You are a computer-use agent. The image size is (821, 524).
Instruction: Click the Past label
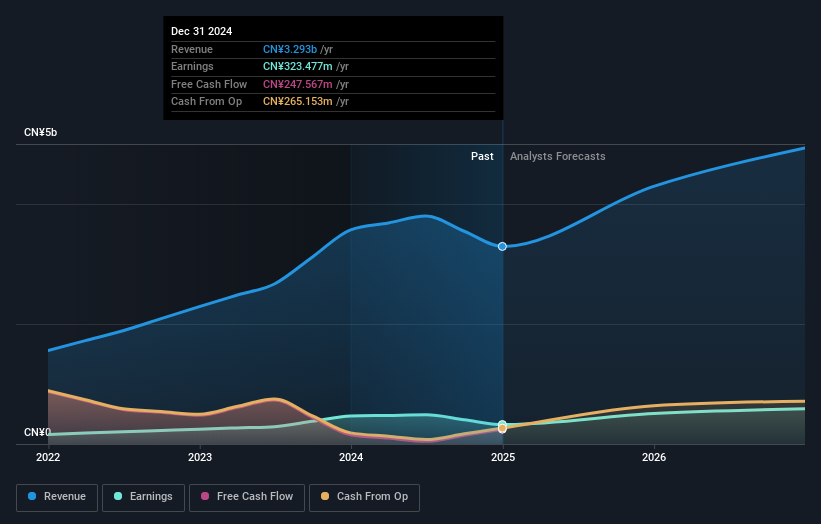pyautogui.click(x=482, y=157)
